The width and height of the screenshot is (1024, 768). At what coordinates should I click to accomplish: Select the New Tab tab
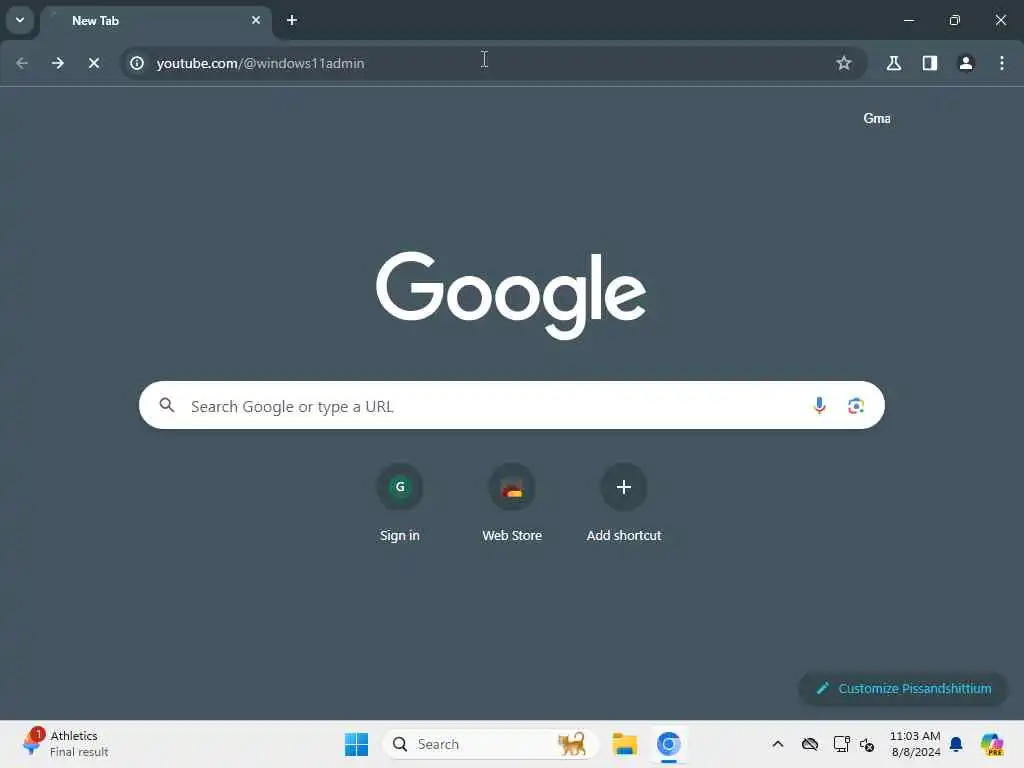156,21
